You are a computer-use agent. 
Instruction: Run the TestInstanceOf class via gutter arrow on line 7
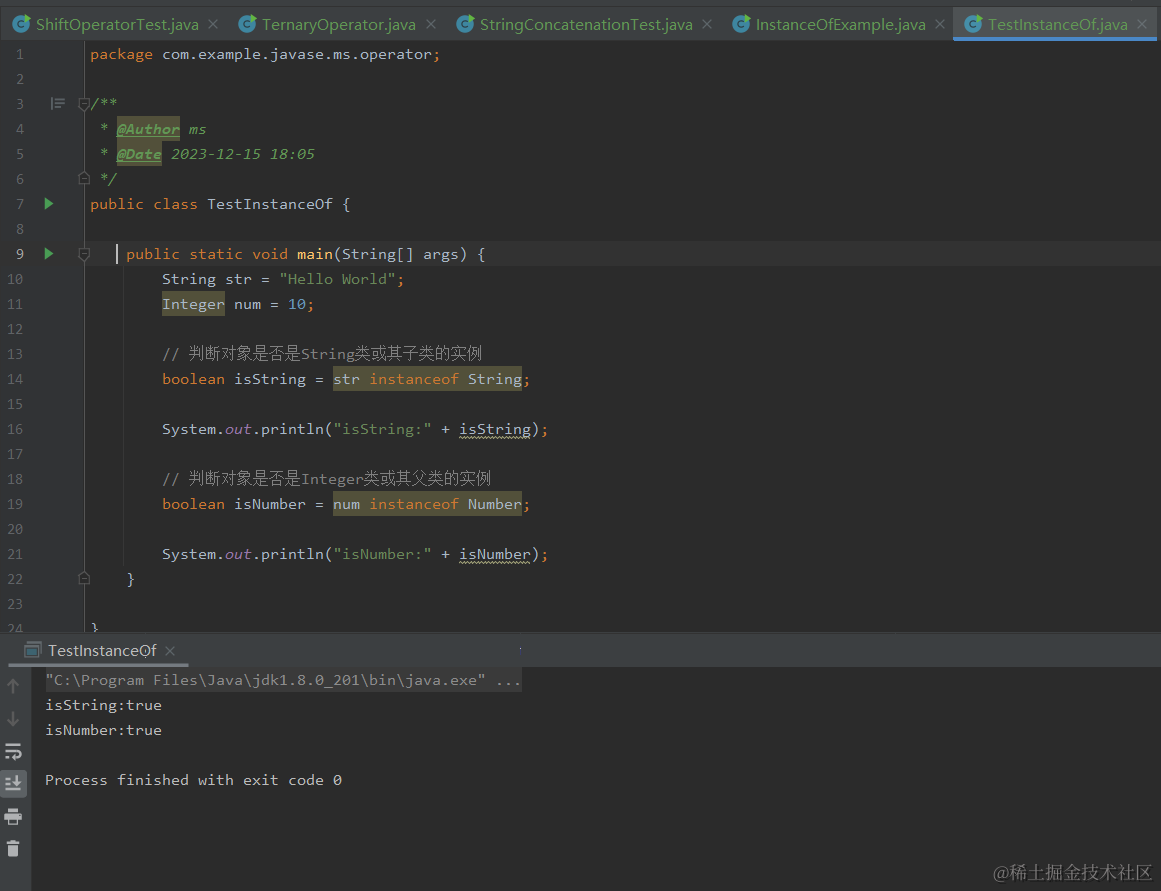pyautogui.click(x=49, y=204)
